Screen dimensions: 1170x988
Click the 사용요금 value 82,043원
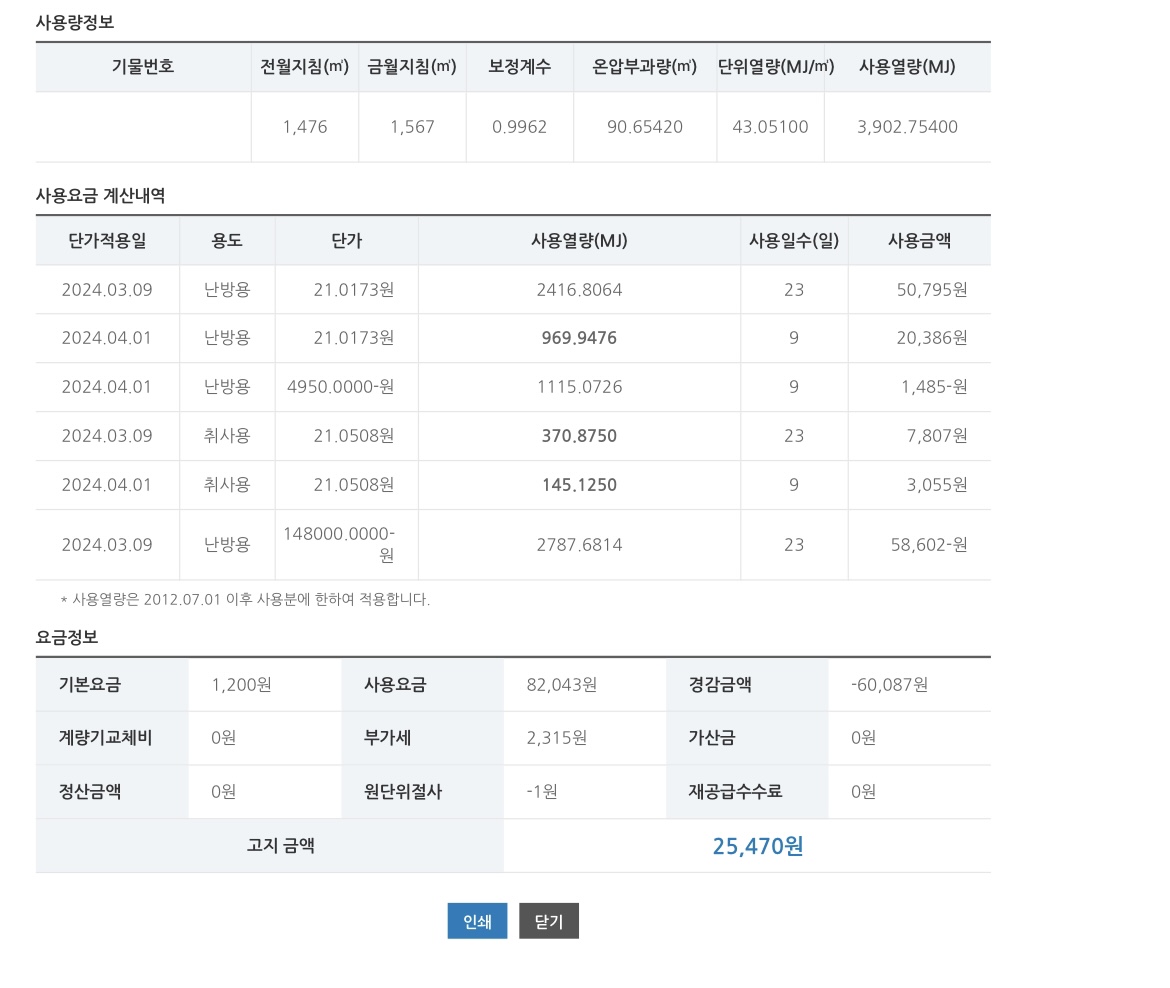[x=561, y=685]
